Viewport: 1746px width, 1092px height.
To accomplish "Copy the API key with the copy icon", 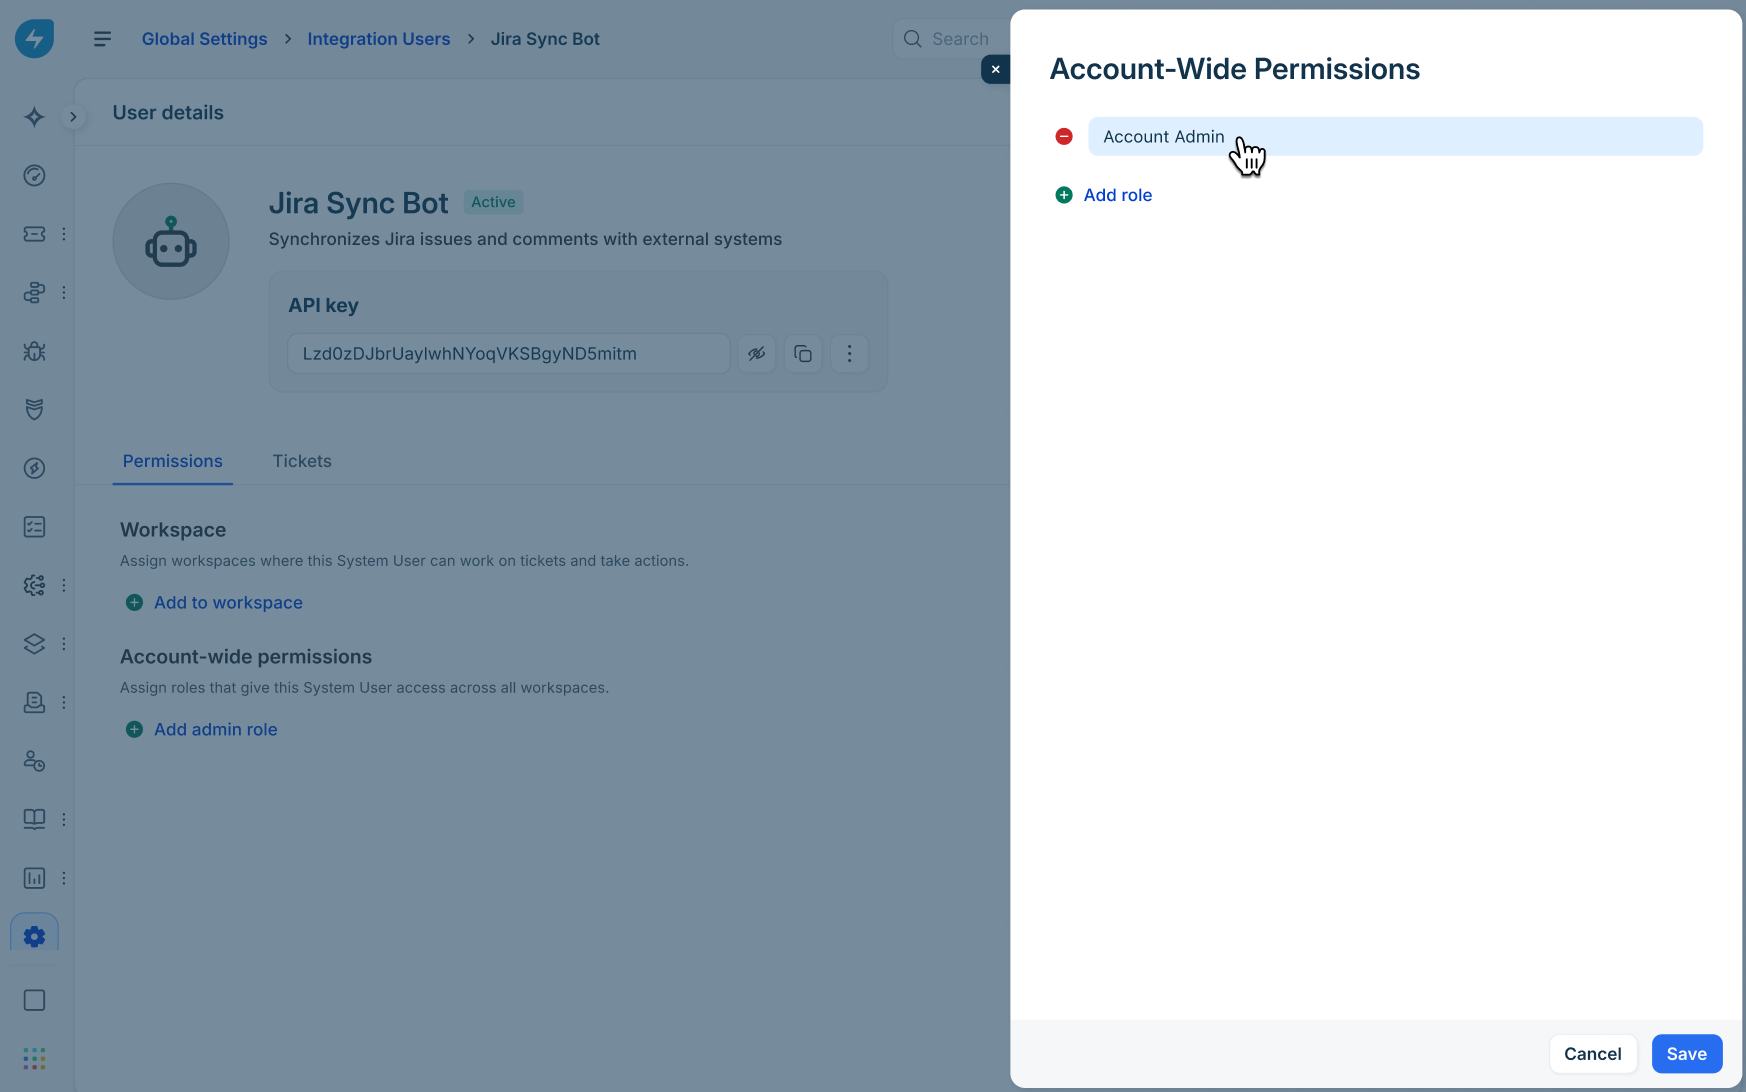I will [803, 354].
